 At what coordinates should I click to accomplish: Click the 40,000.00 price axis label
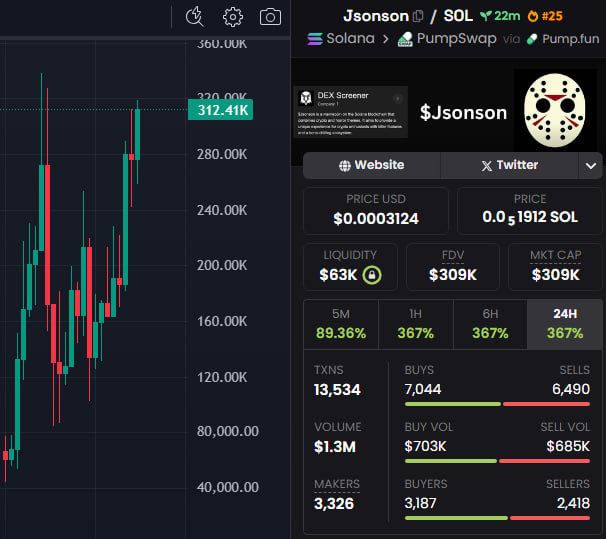(228, 488)
